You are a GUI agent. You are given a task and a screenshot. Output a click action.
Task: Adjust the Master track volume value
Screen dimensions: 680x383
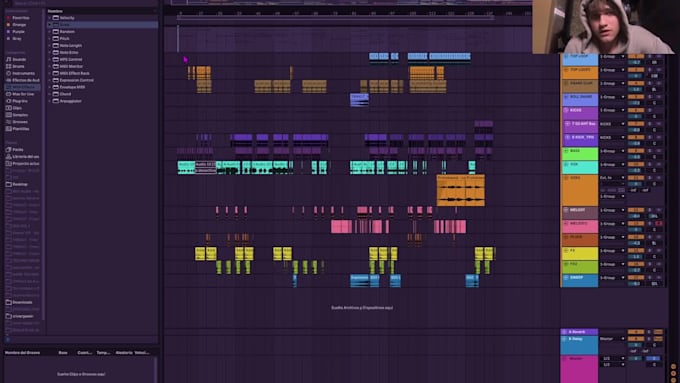coord(636,358)
